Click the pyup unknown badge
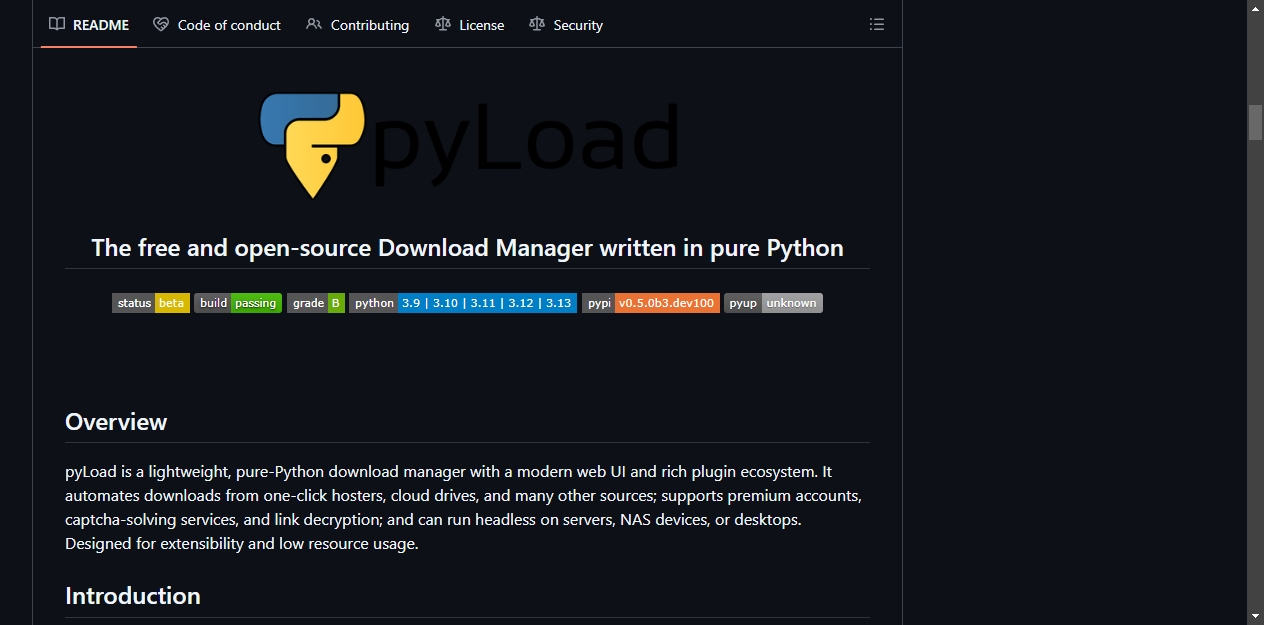Image resolution: width=1264 pixels, height=625 pixels. point(773,303)
